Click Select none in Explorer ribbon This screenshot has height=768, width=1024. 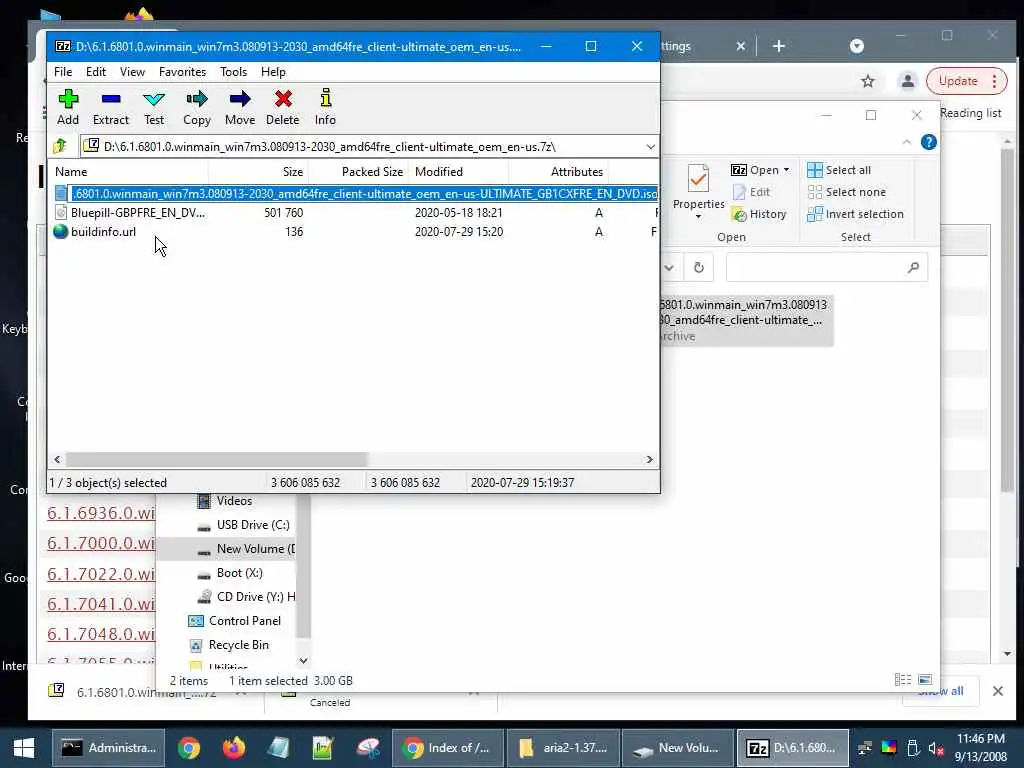[846, 192]
